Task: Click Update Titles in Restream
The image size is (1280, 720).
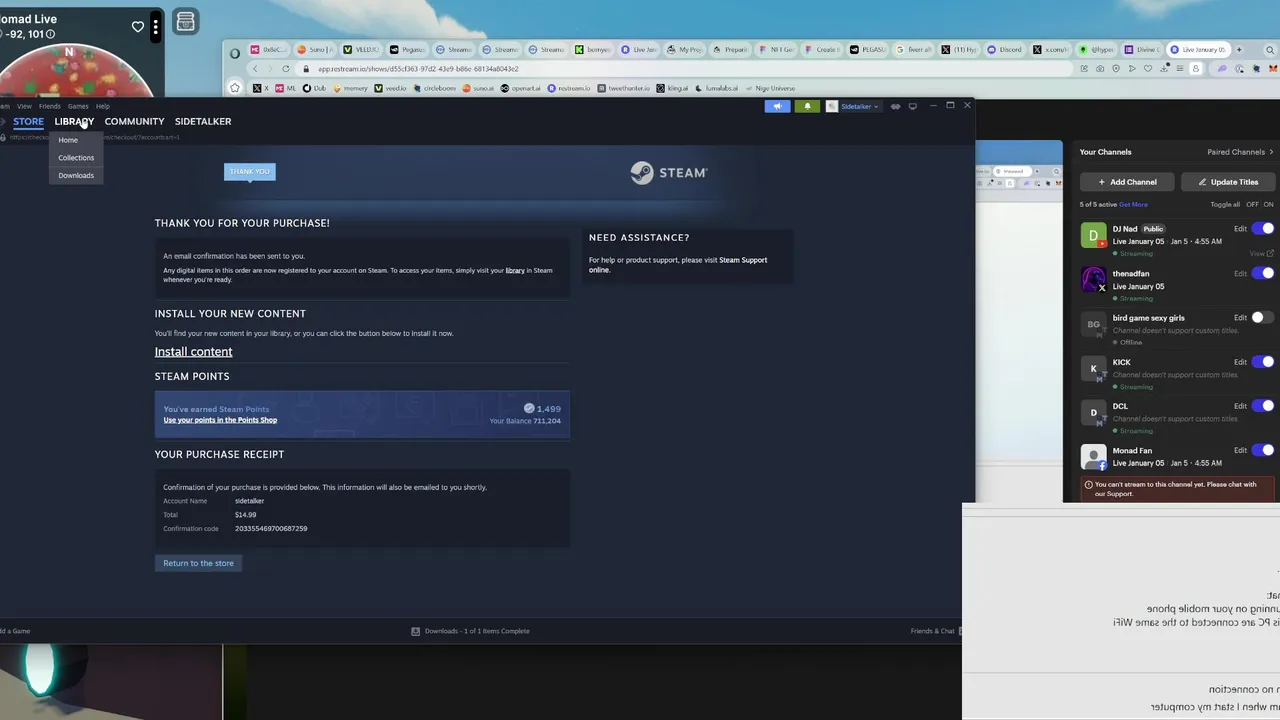Action: point(1228,182)
